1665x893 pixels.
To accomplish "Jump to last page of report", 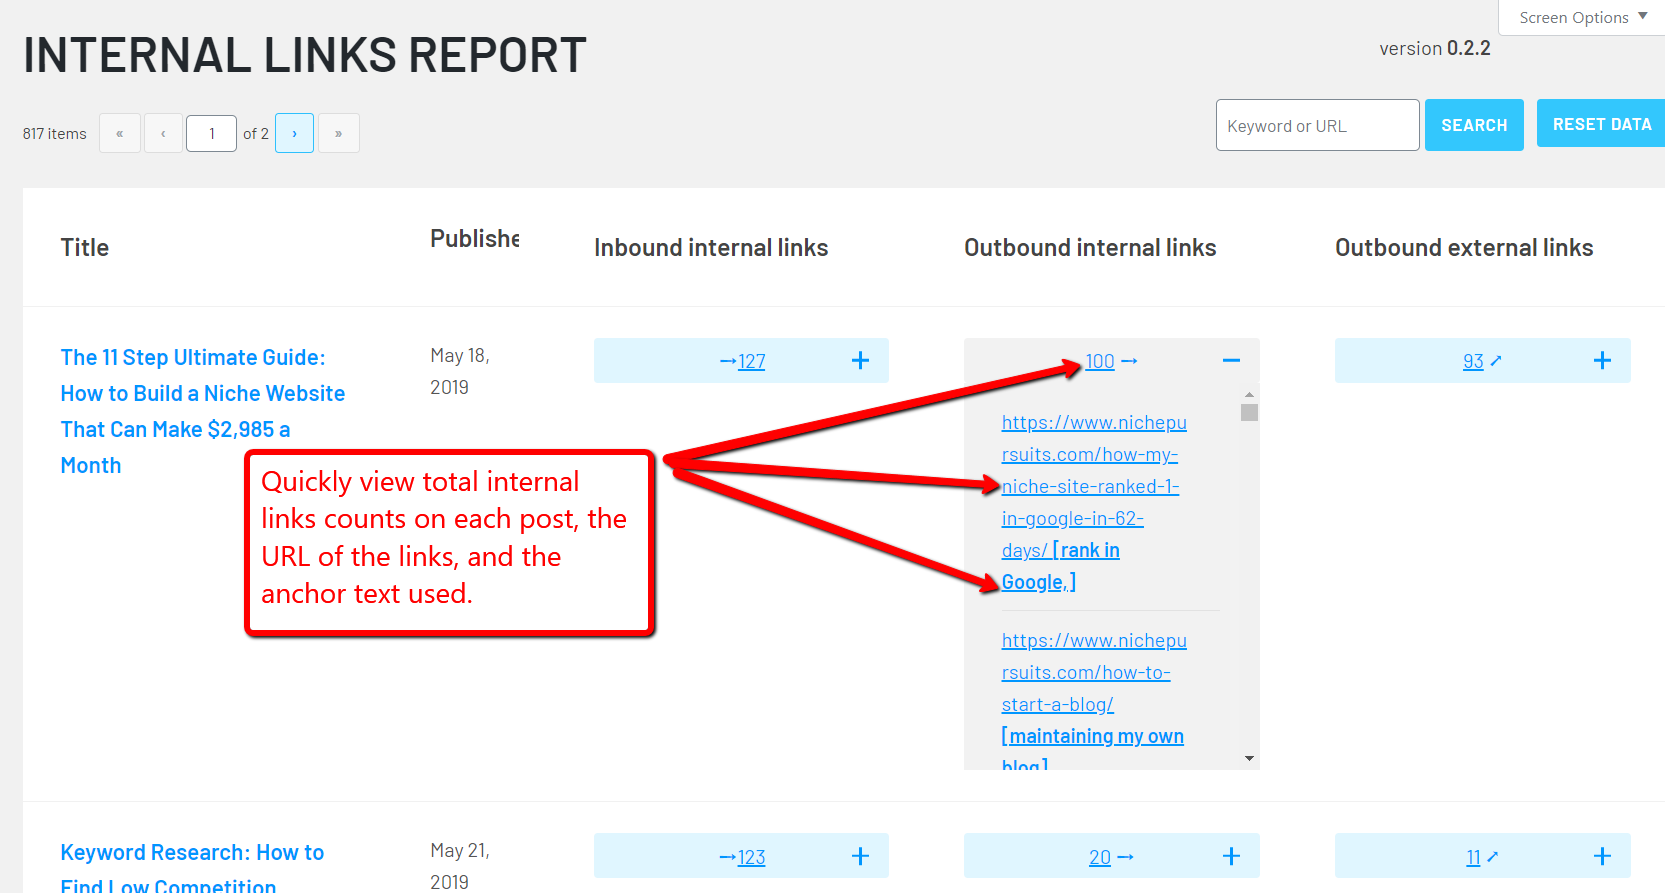I will click(x=338, y=134).
